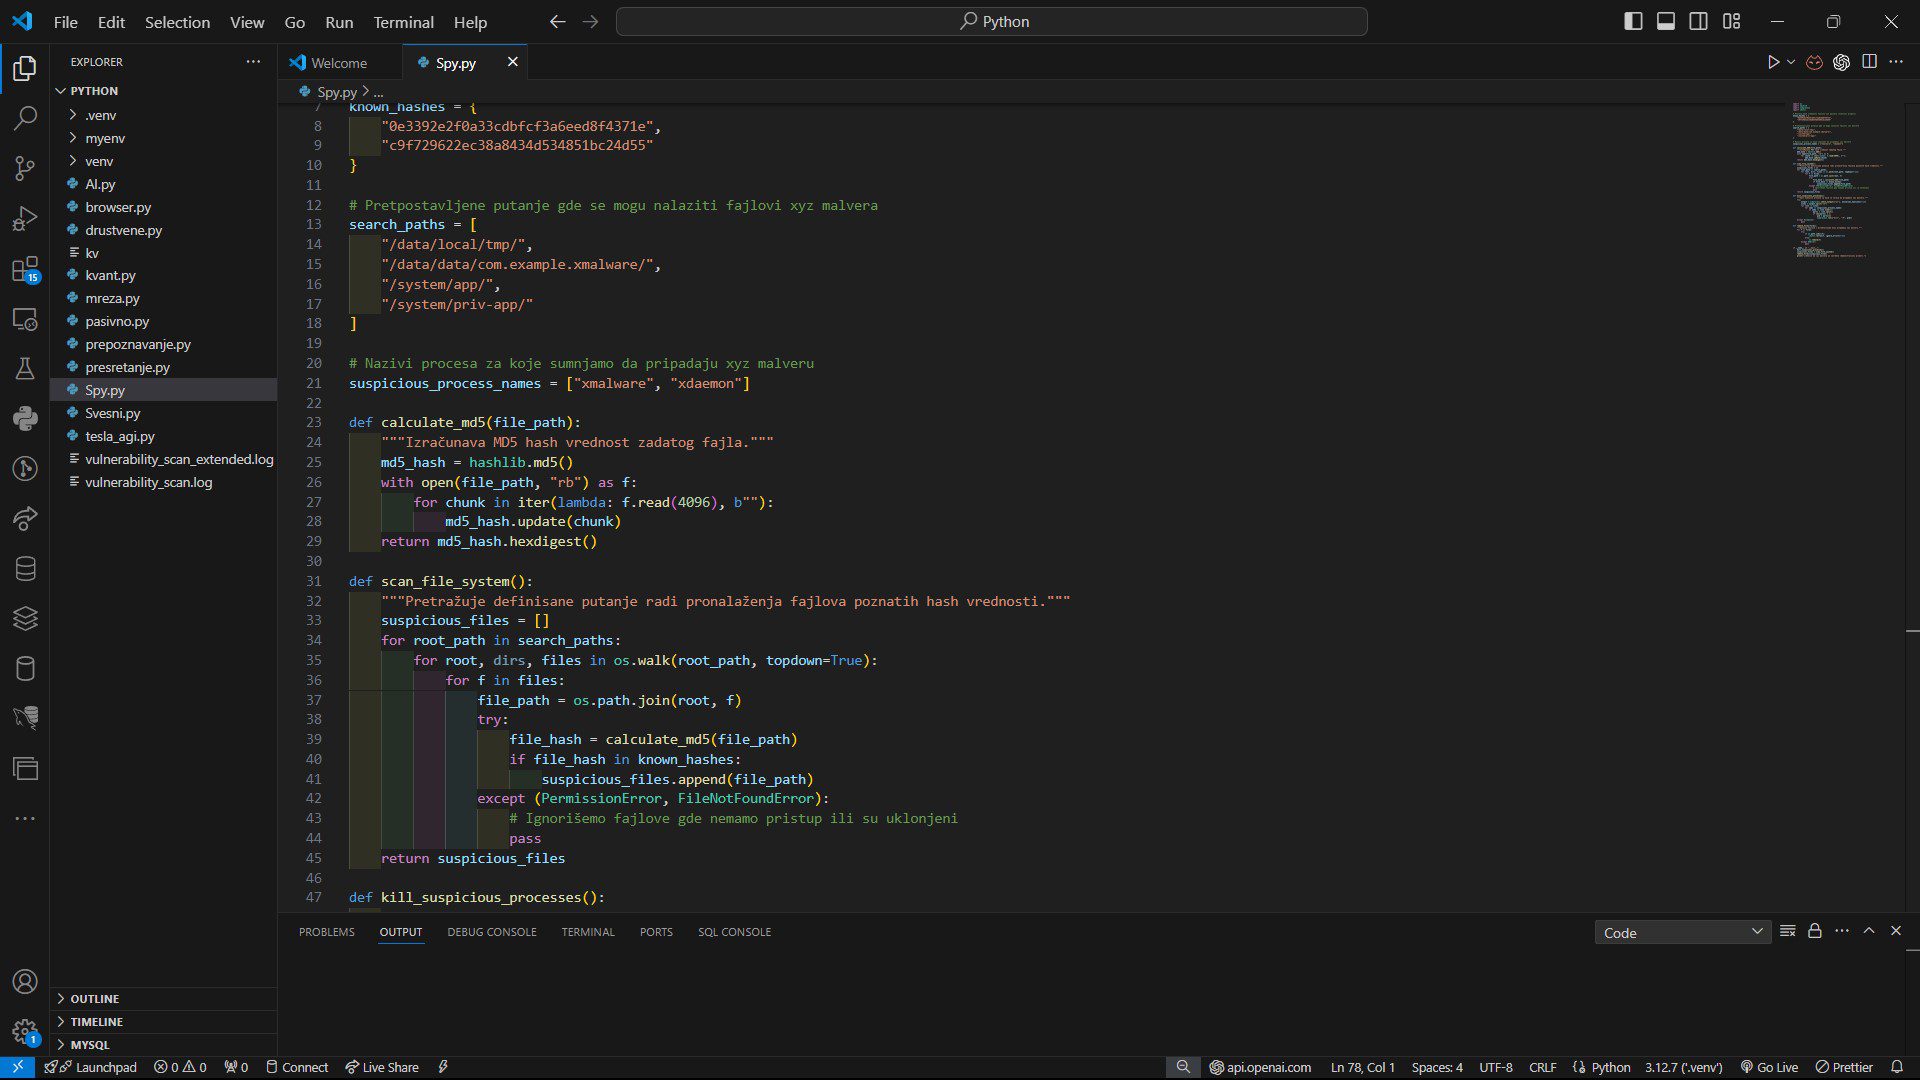1920x1080 pixels.
Task: Expand the myenv folder
Action: [x=104, y=138]
